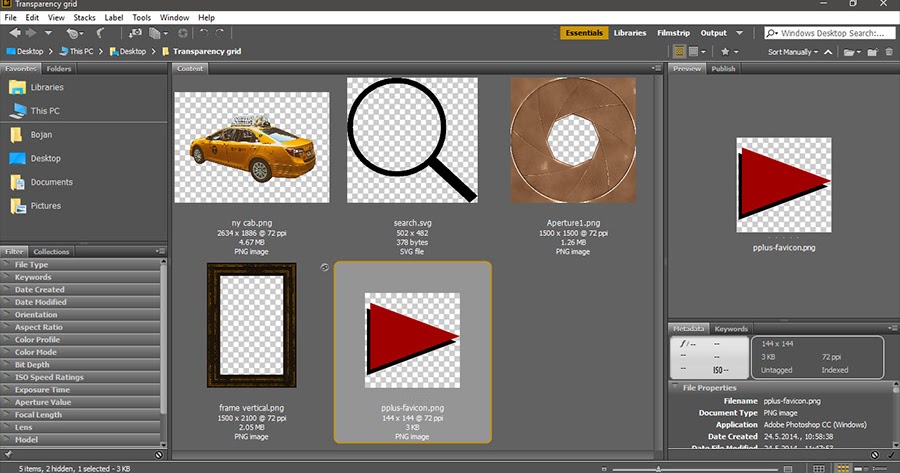The image size is (900, 473).
Task: Click the Rotate 90° counterclockwise icon
Action: pyautogui.click(x=205, y=33)
